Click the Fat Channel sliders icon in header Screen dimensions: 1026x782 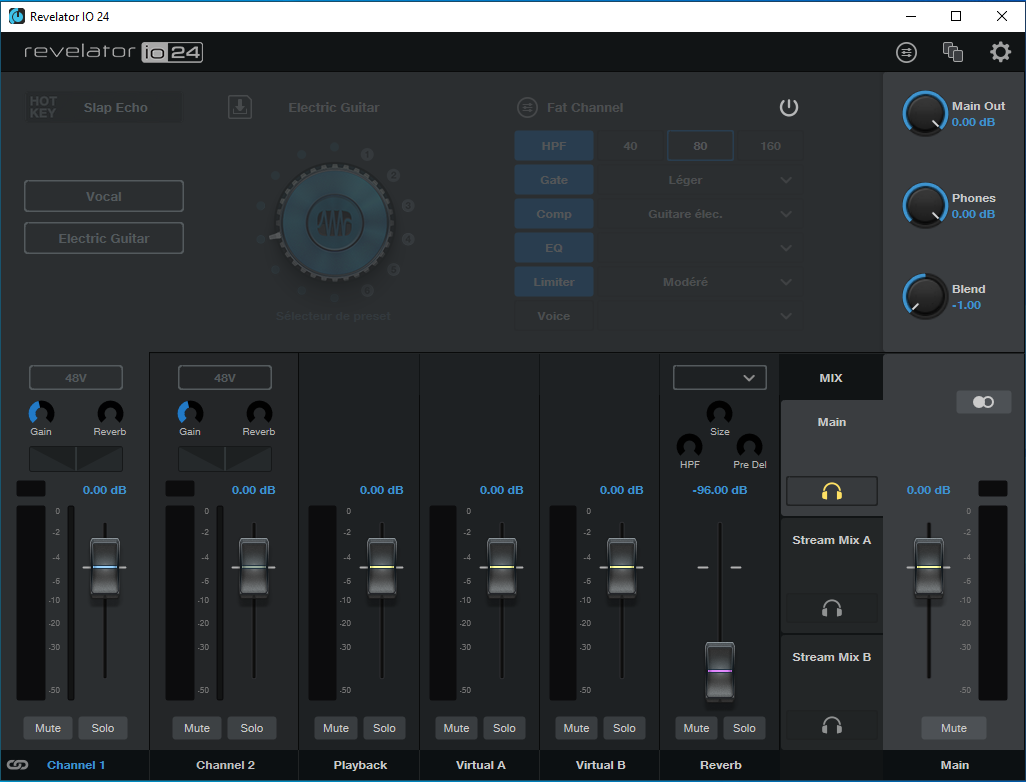(906, 52)
